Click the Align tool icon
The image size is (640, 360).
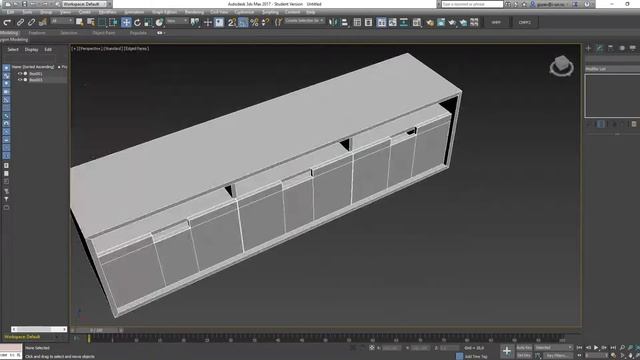click(344, 22)
